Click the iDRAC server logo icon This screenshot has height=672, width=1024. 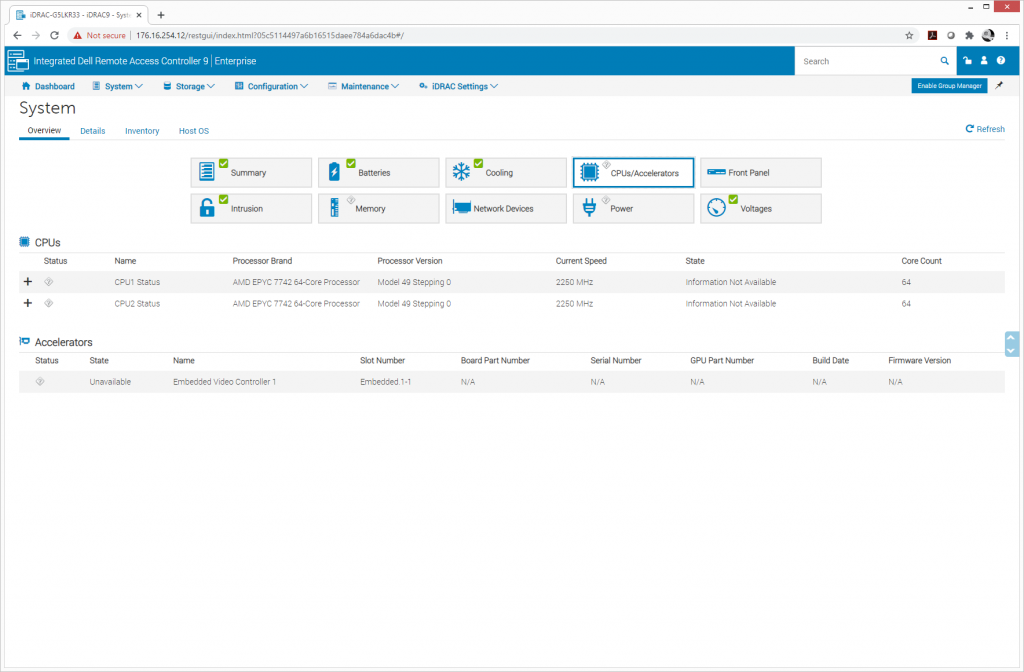18,61
